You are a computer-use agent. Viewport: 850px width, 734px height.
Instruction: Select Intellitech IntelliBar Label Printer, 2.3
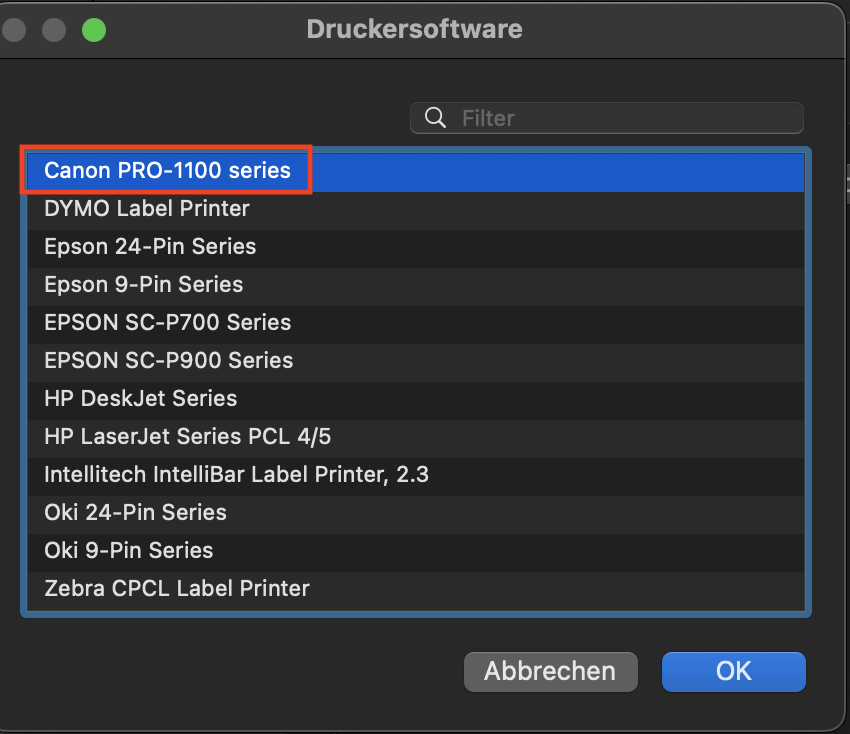[236, 475]
